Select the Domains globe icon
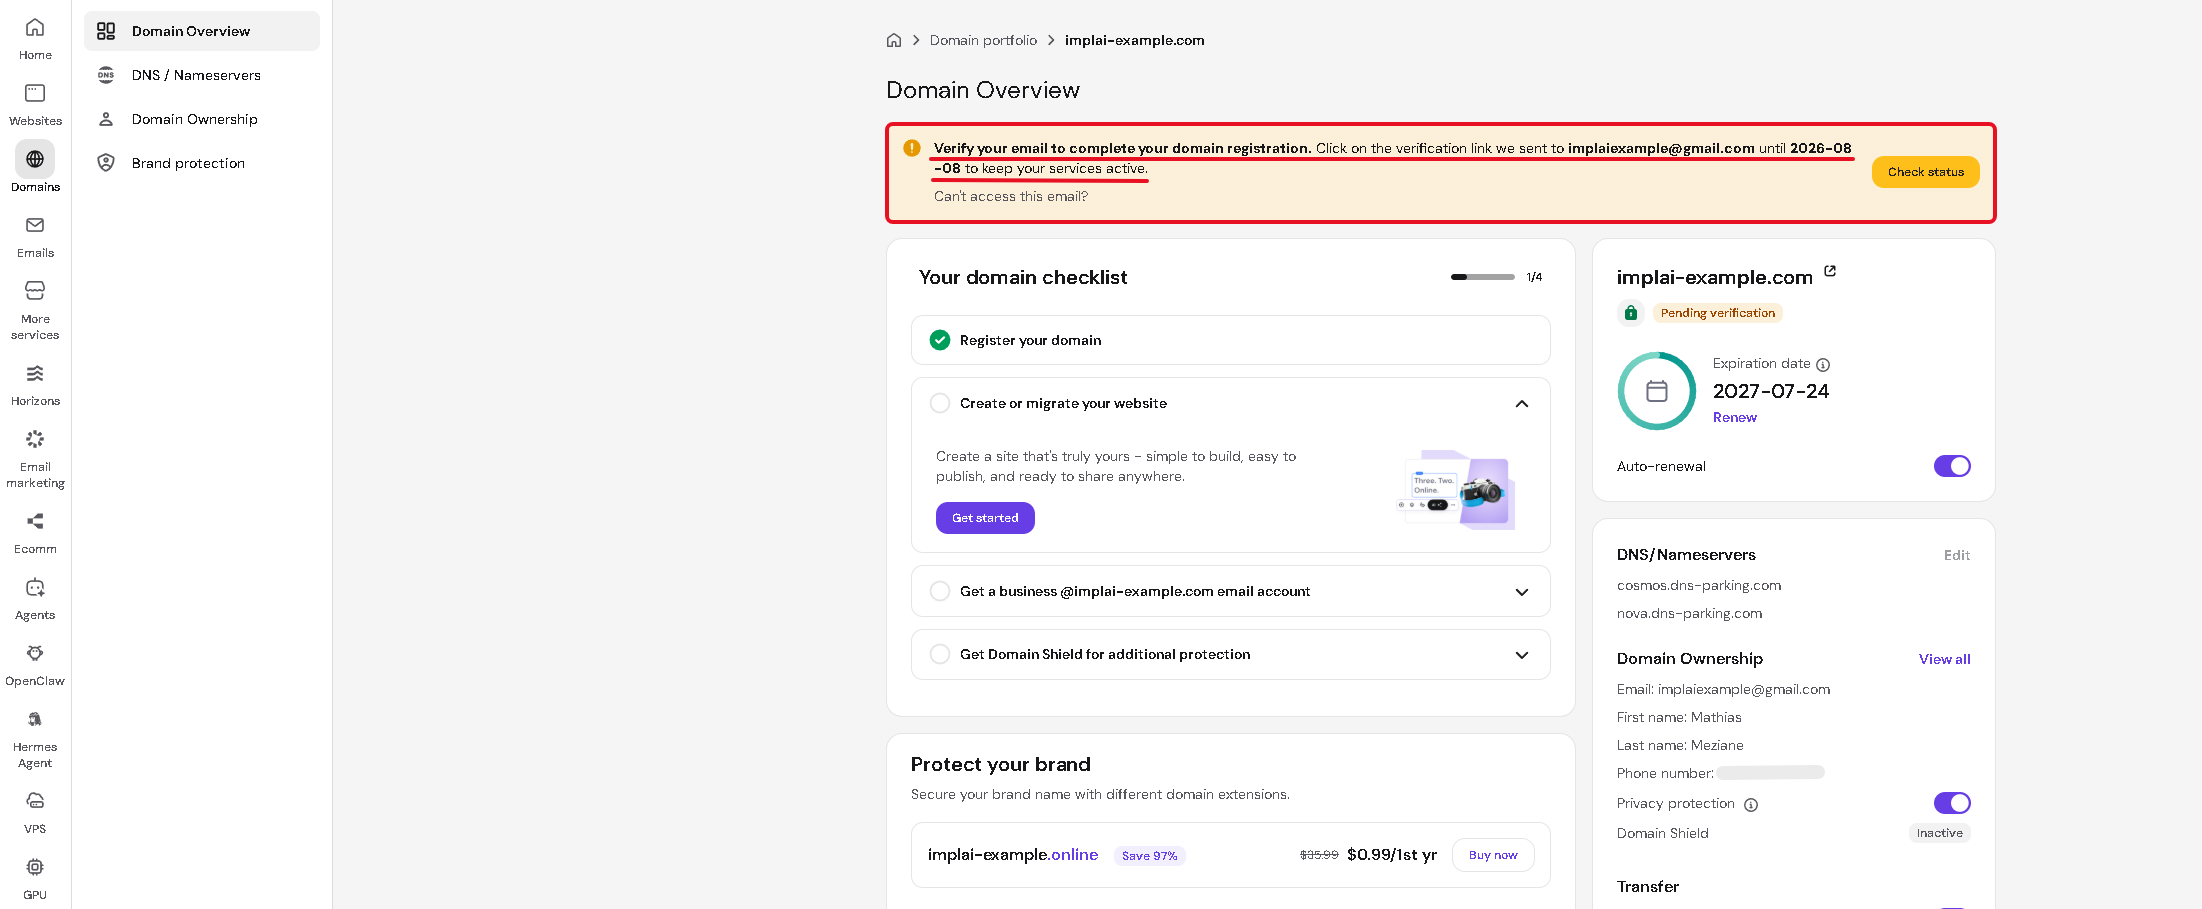The image size is (2202, 909). pos(35,159)
